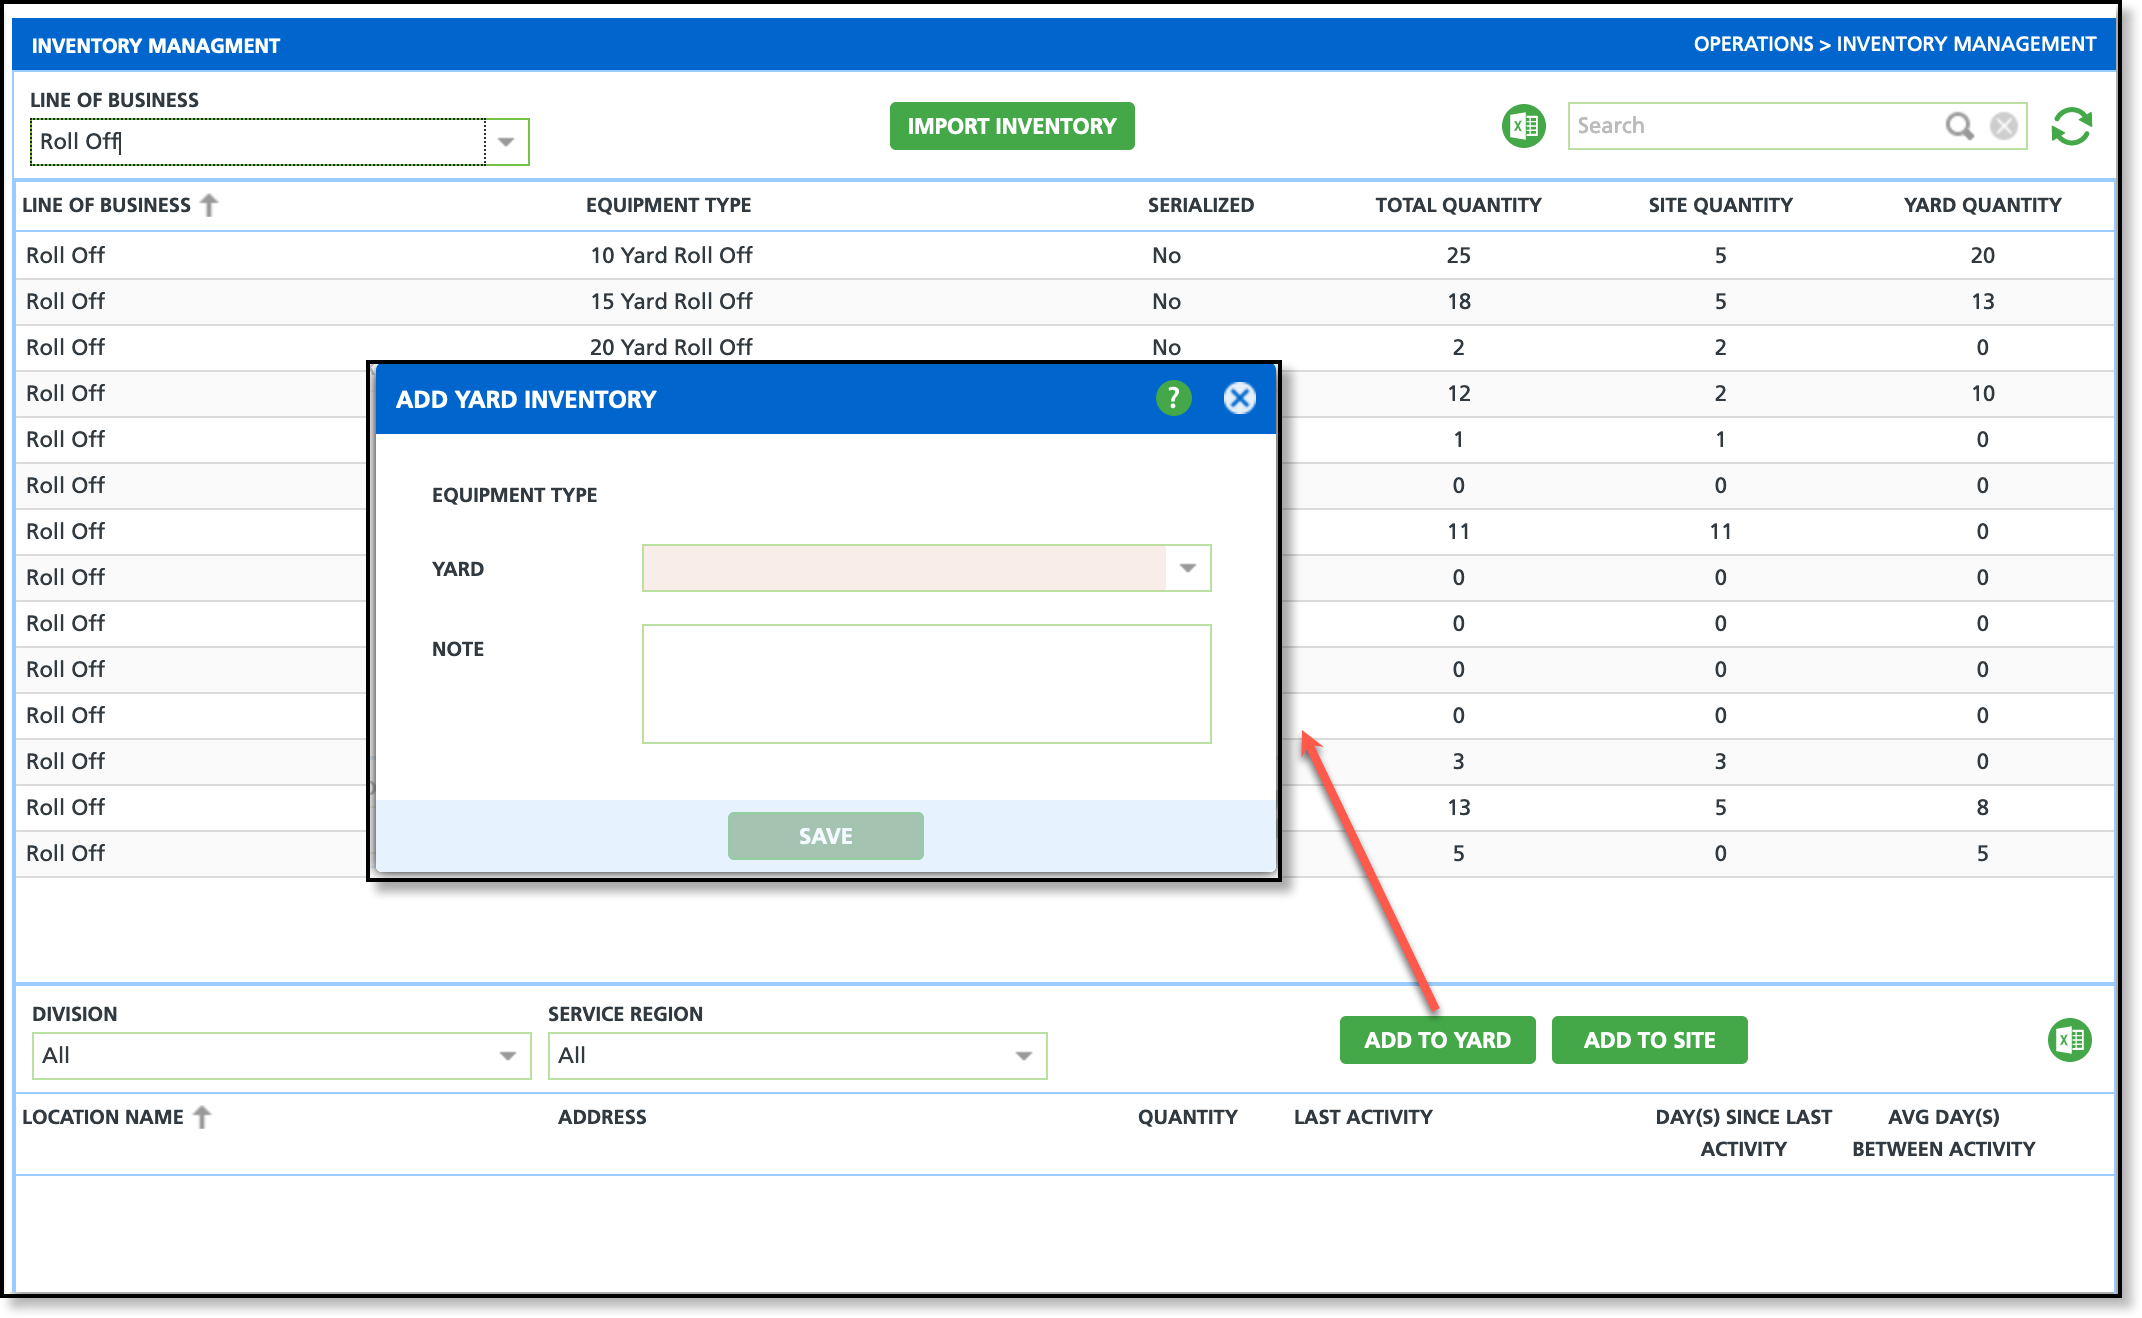The height and width of the screenshot is (1318, 2142).
Task: Open the Service Region dropdown
Action: (1023, 1056)
